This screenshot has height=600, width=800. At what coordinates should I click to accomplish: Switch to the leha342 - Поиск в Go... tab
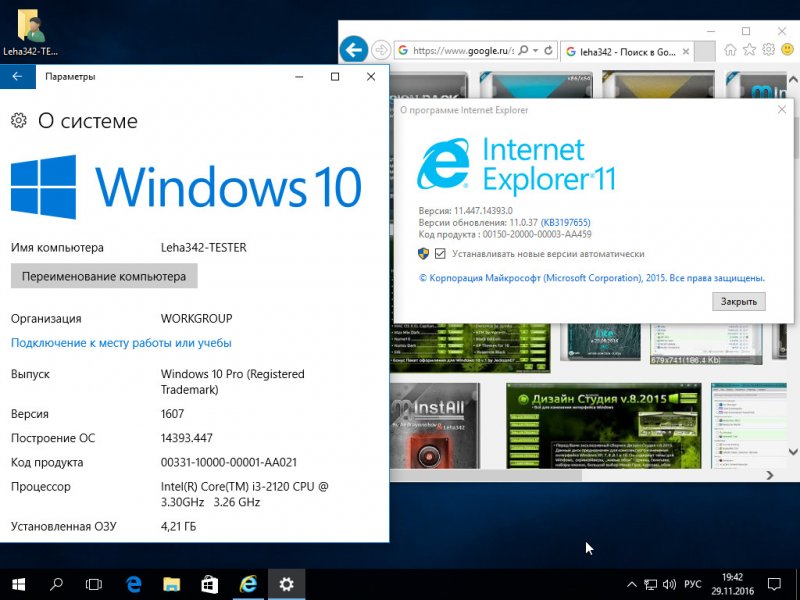[x=628, y=52]
